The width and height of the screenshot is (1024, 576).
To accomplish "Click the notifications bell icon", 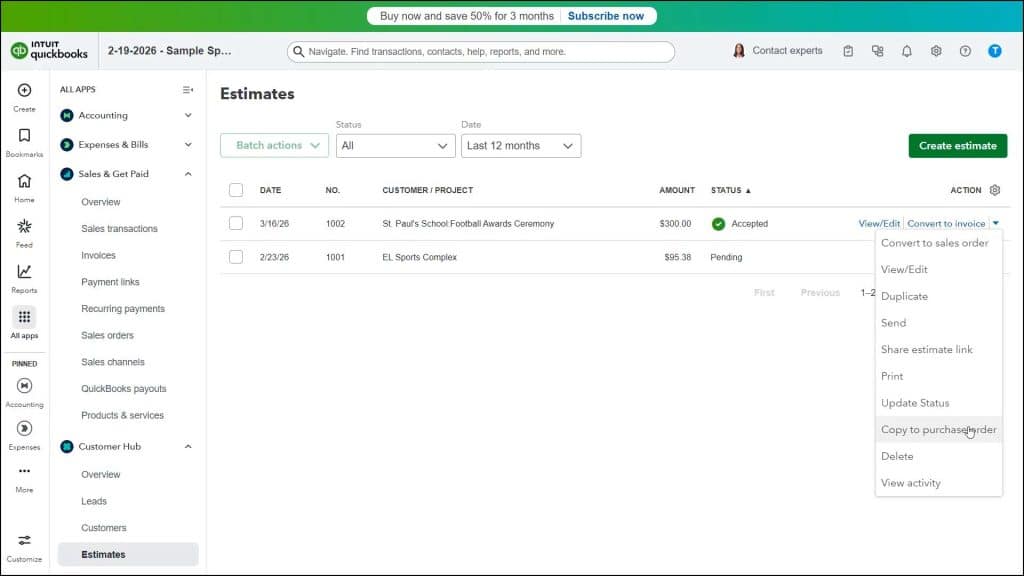I will click(x=905, y=50).
